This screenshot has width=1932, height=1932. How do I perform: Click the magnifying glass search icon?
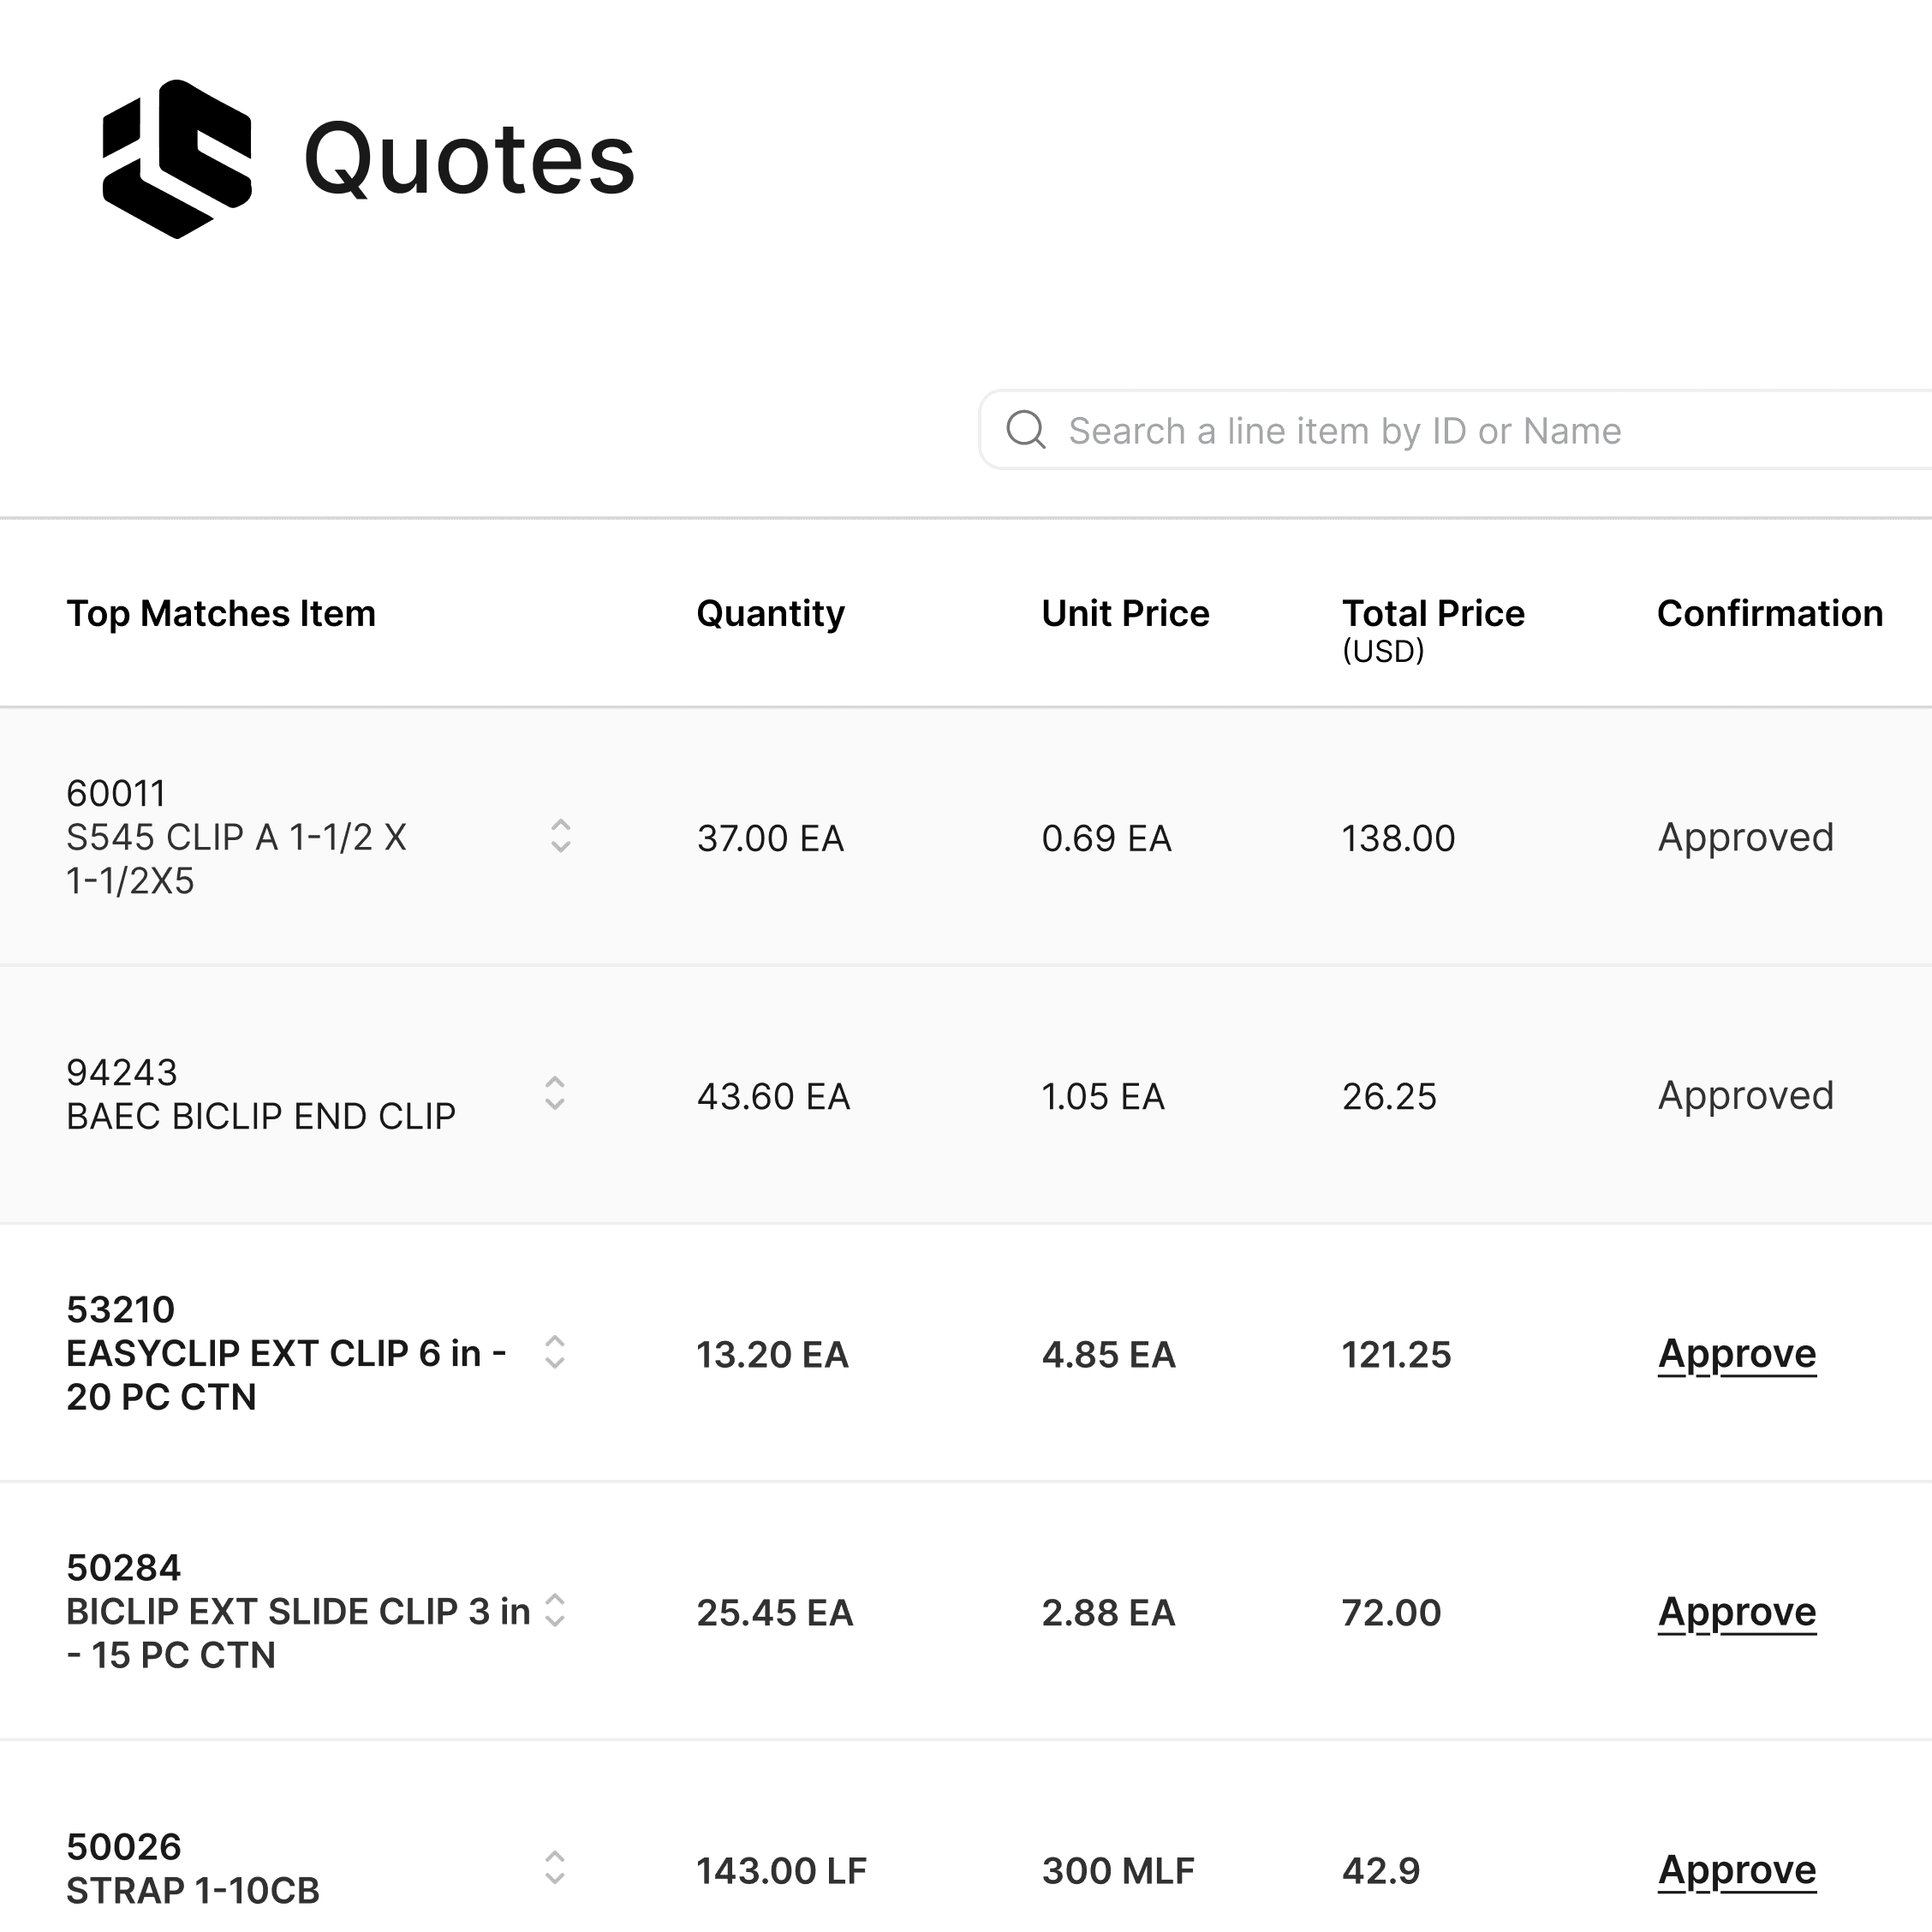pos(1026,430)
